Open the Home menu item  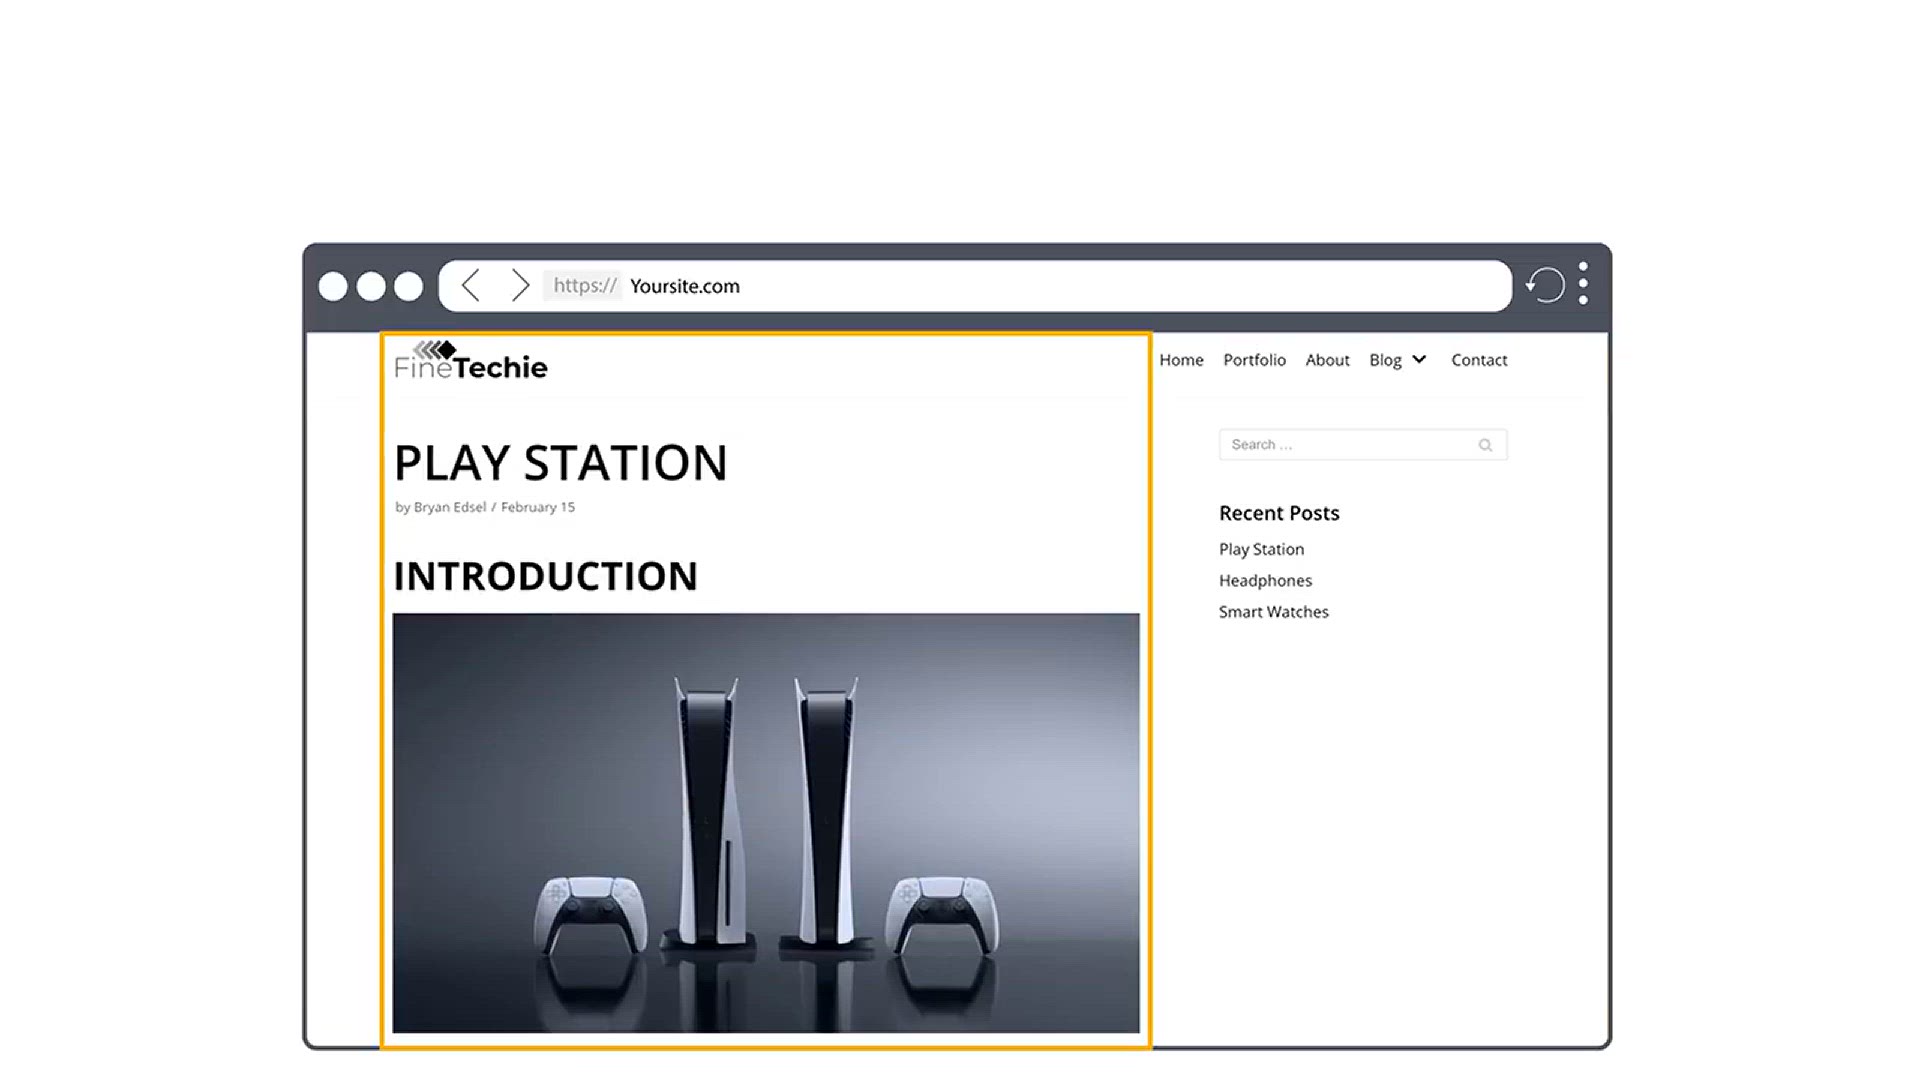(1181, 360)
